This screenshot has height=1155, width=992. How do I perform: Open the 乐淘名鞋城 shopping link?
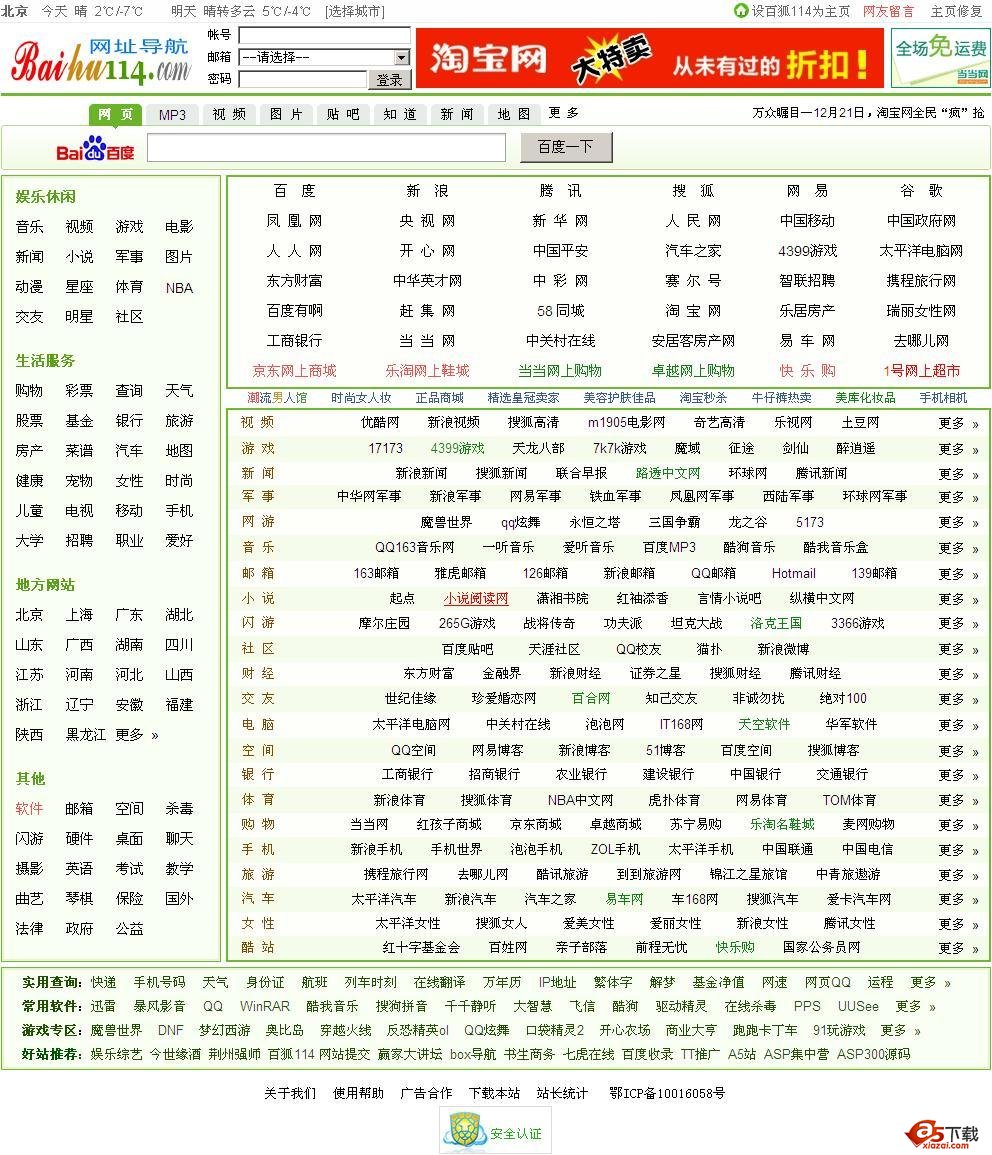[x=782, y=824]
